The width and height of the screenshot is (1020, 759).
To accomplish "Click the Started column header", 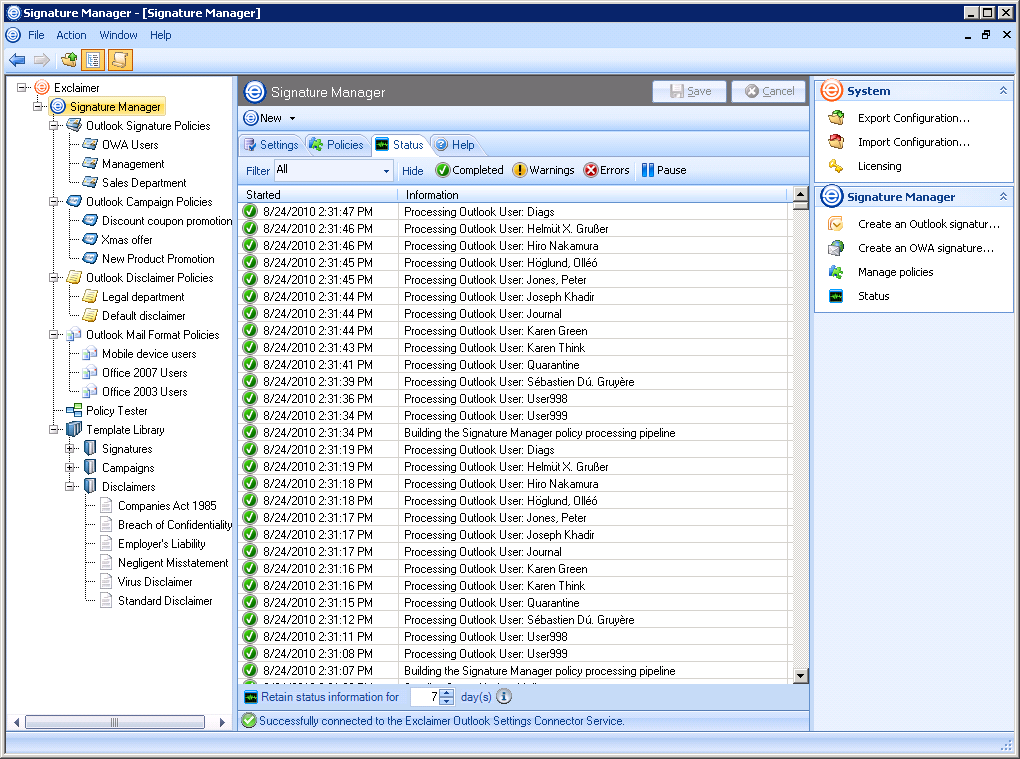I will (318, 194).
